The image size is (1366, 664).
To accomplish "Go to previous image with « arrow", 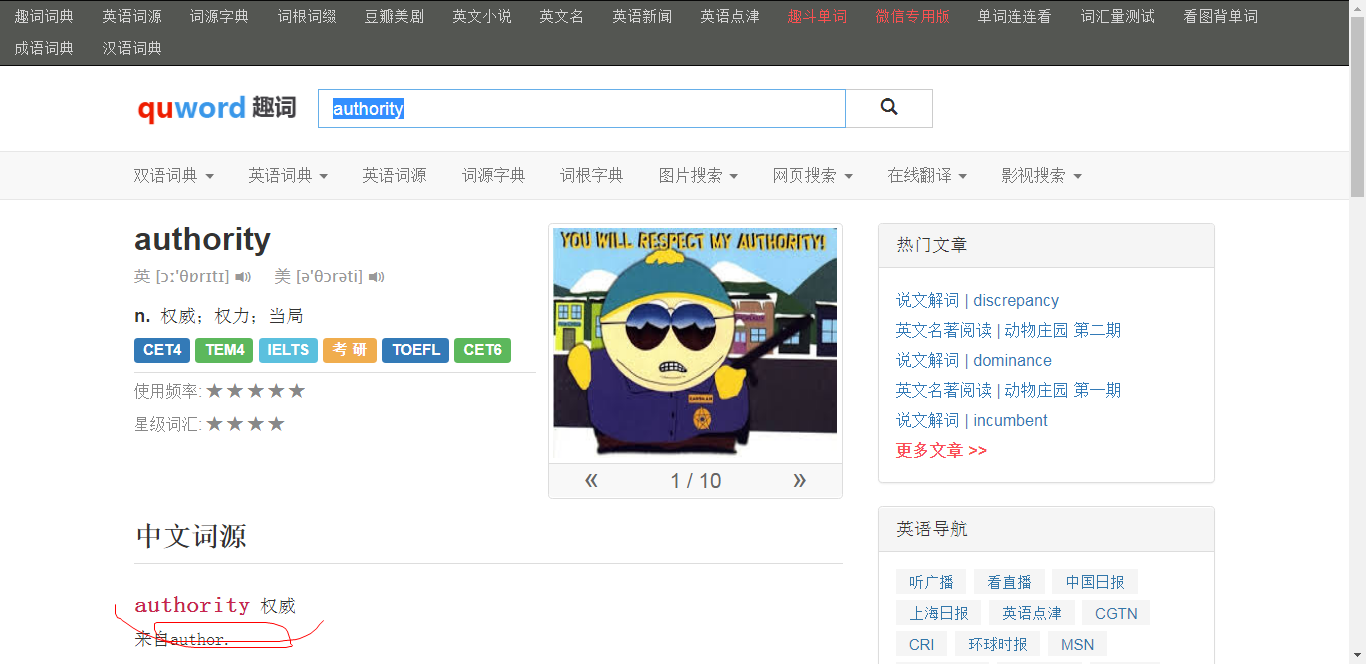I will click(591, 480).
